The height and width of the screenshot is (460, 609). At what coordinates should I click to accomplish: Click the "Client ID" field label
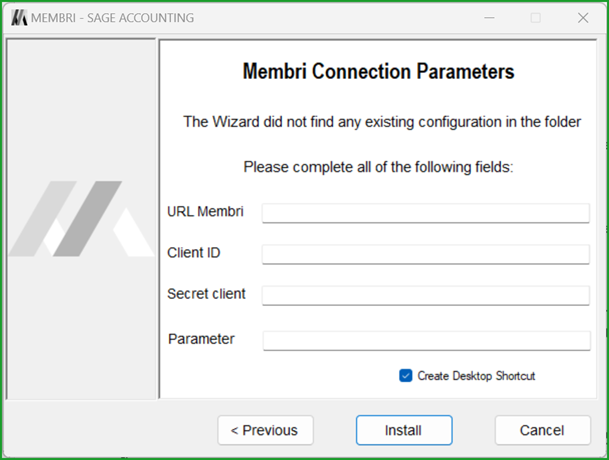click(194, 253)
